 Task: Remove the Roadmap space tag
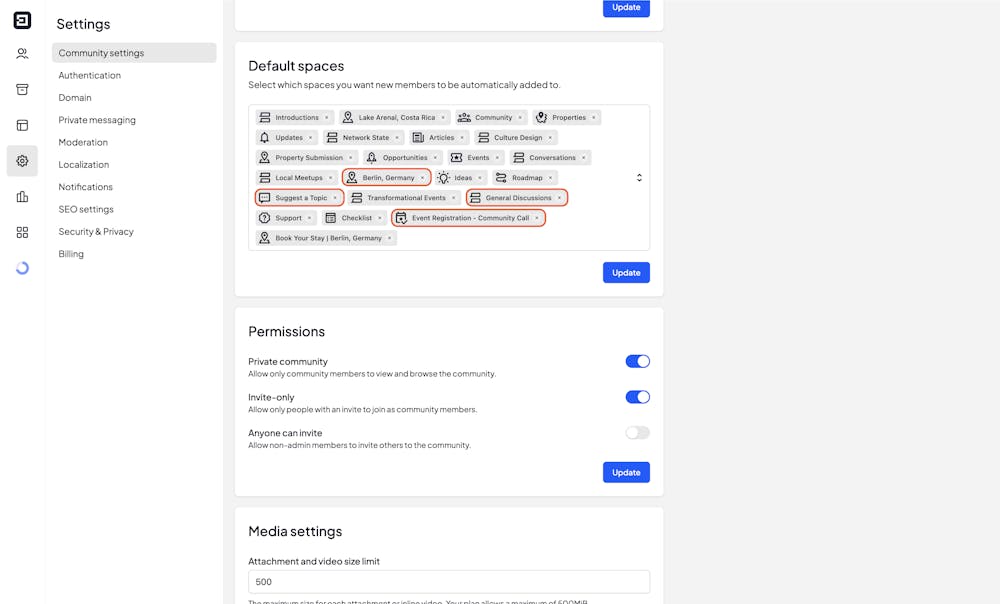click(551, 178)
